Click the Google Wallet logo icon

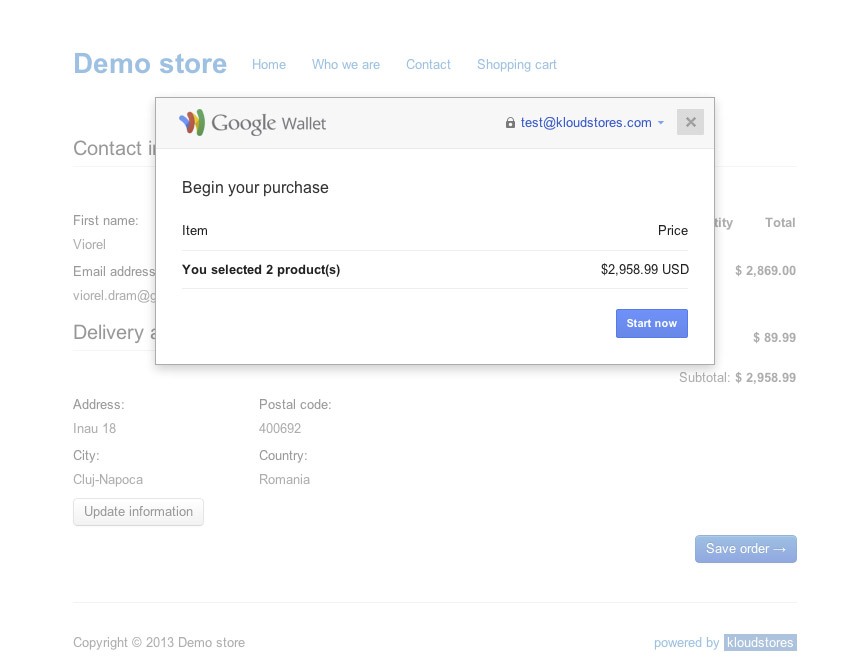coord(192,122)
